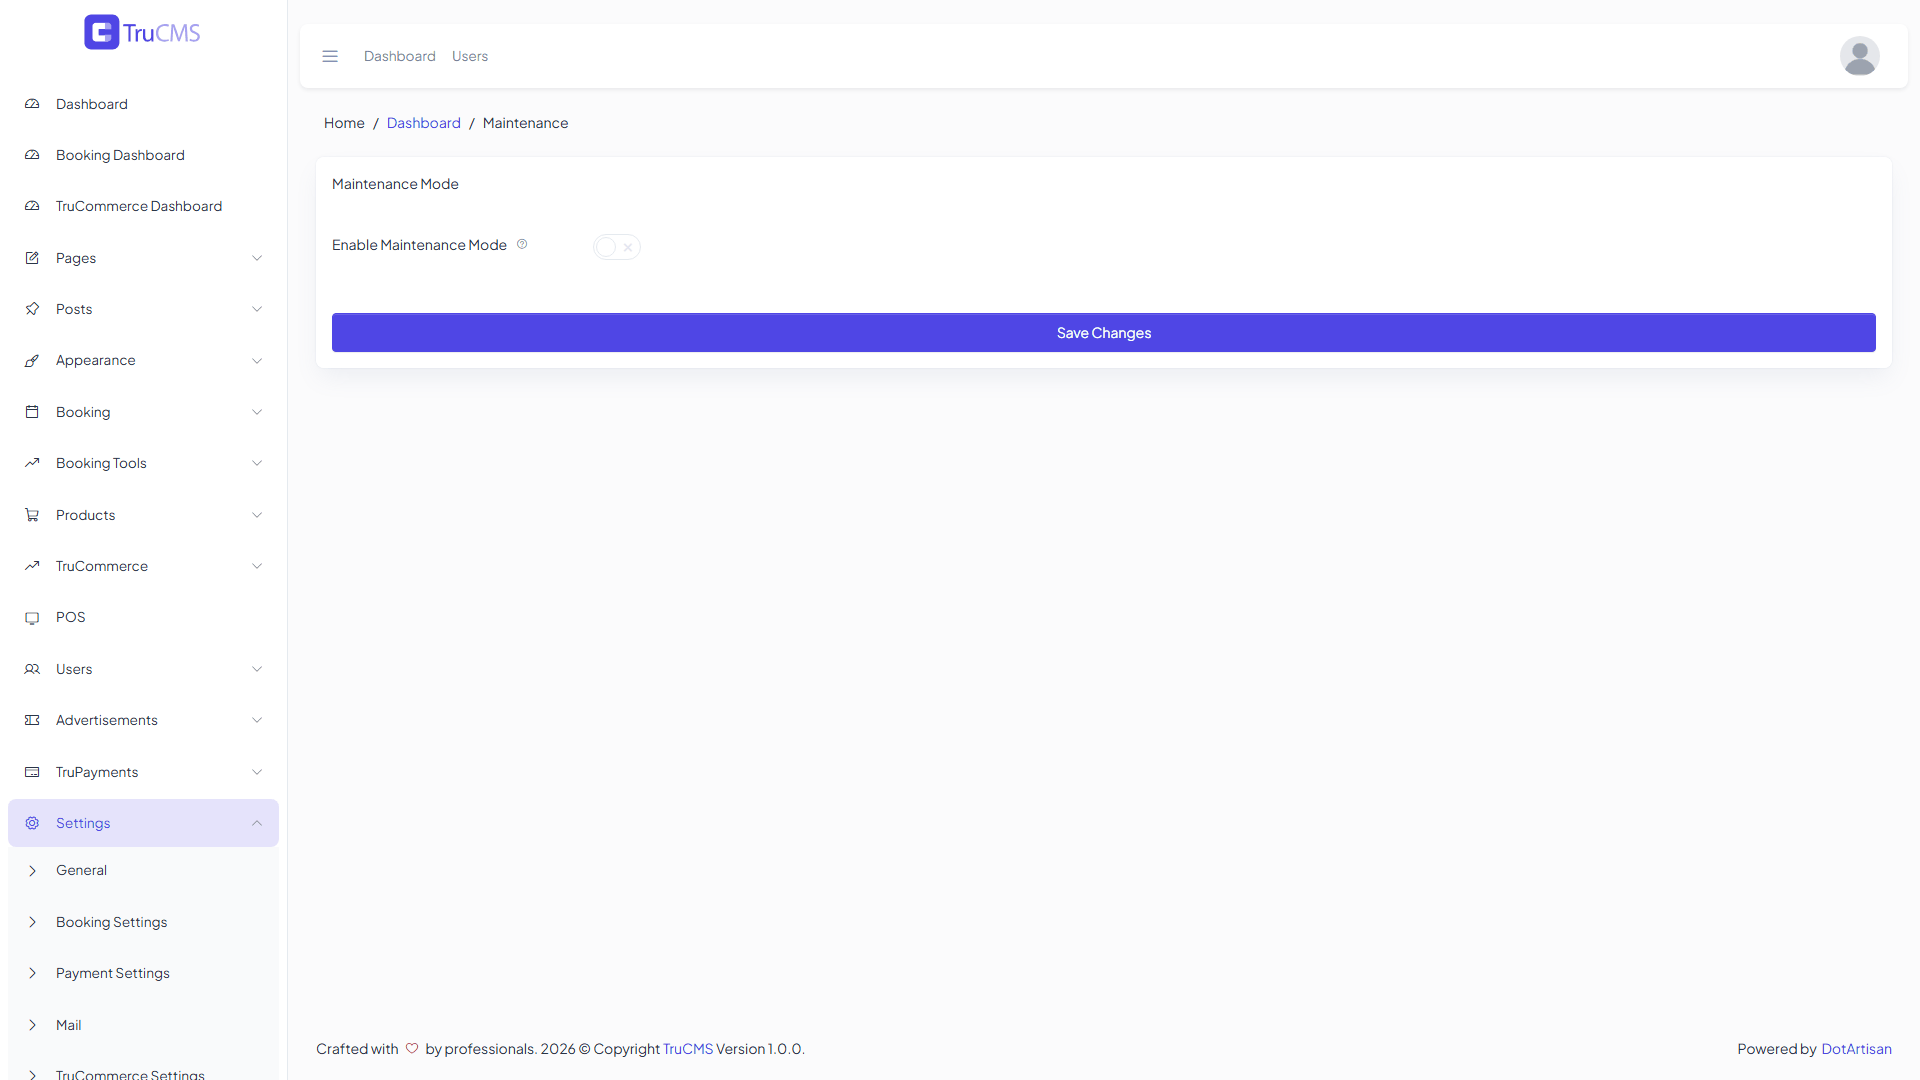Click the Posts pin icon
Screen dimensions: 1920x1080
[32, 309]
